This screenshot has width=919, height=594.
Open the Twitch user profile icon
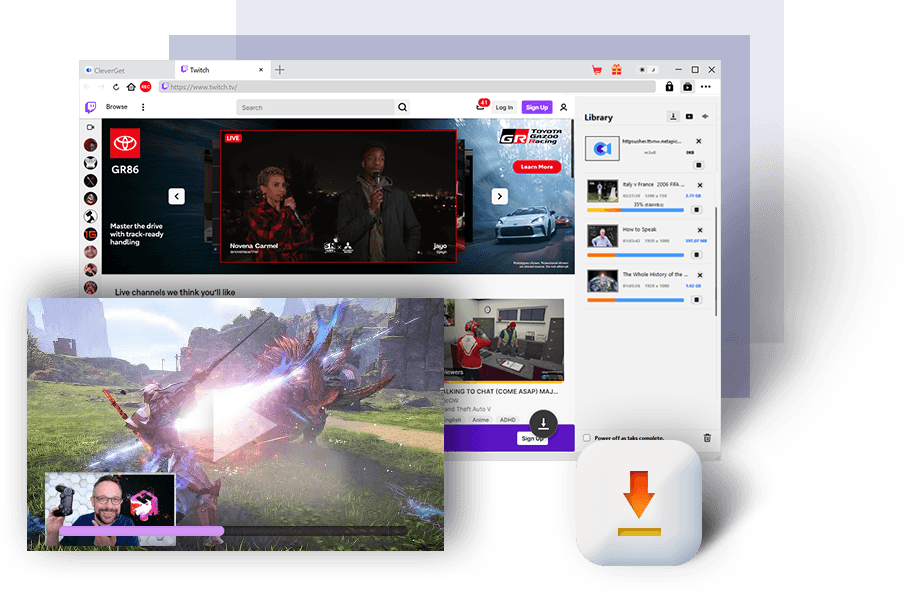[563, 107]
